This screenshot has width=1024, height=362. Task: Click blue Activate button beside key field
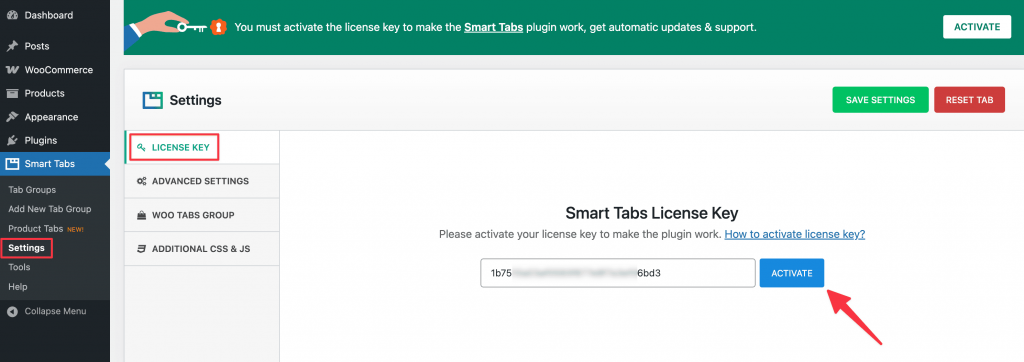tap(792, 273)
